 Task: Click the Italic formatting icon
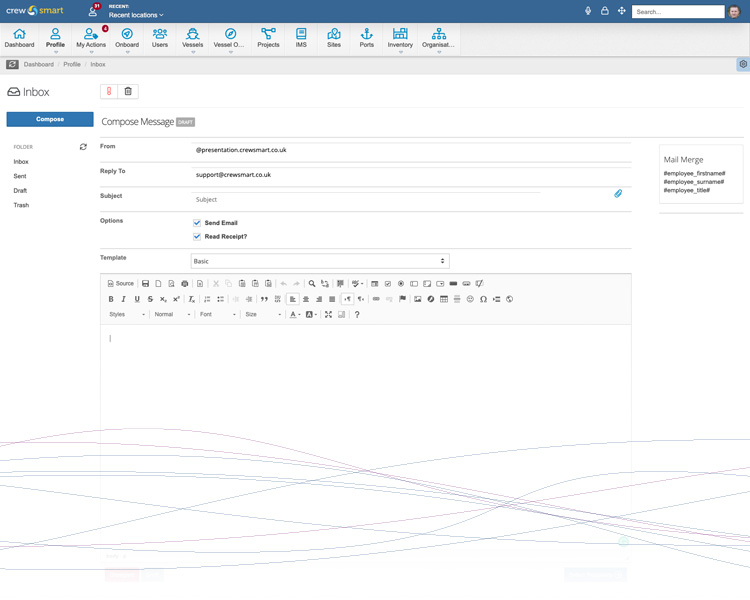click(x=124, y=299)
